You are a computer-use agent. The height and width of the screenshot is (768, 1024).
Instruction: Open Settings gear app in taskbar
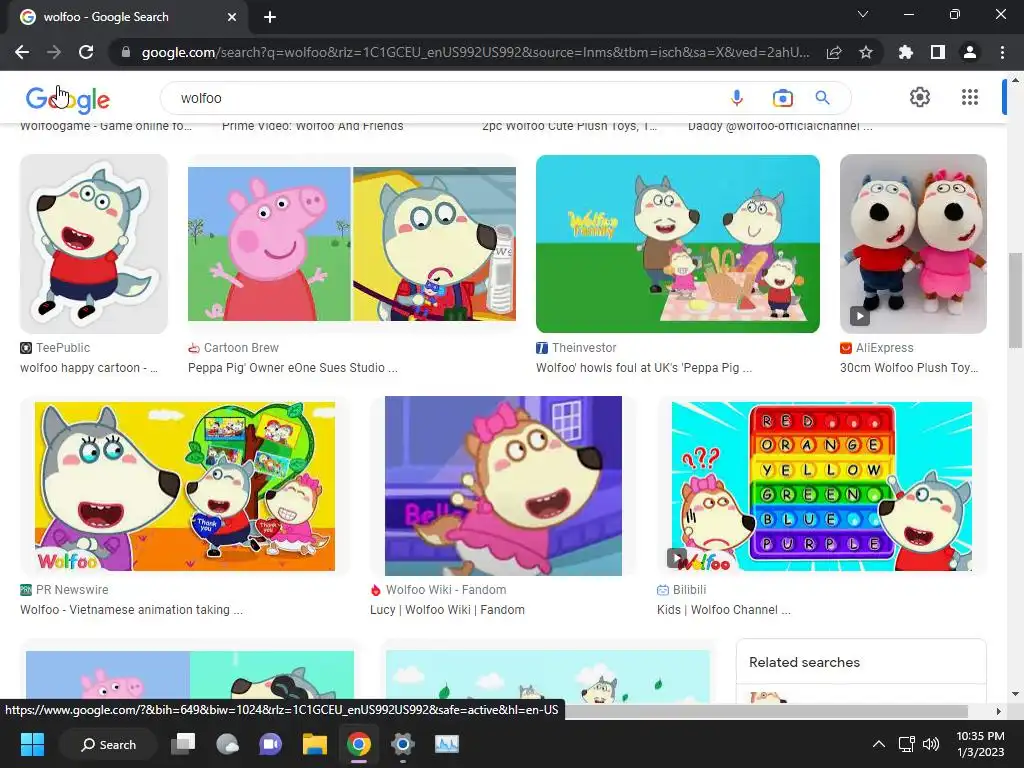coord(402,744)
